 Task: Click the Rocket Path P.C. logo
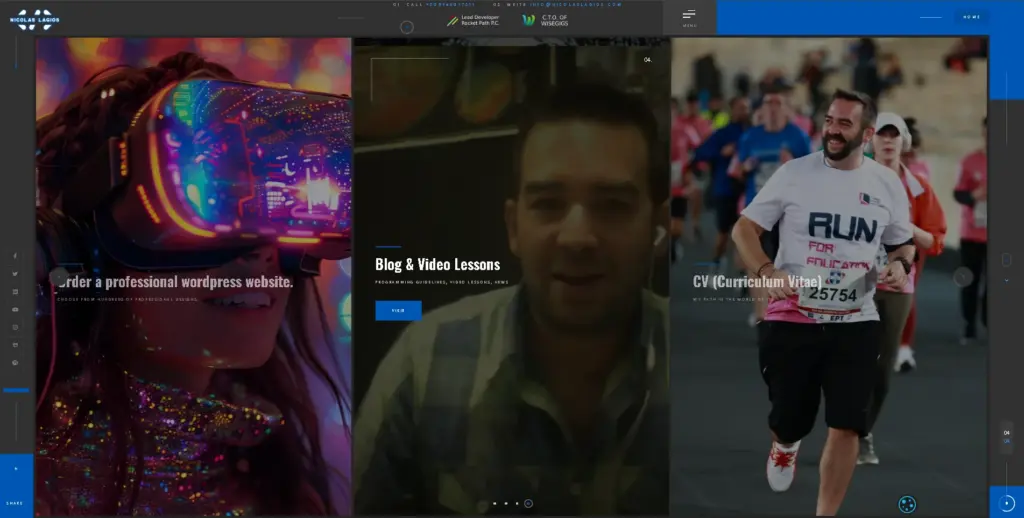click(x=474, y=20)
